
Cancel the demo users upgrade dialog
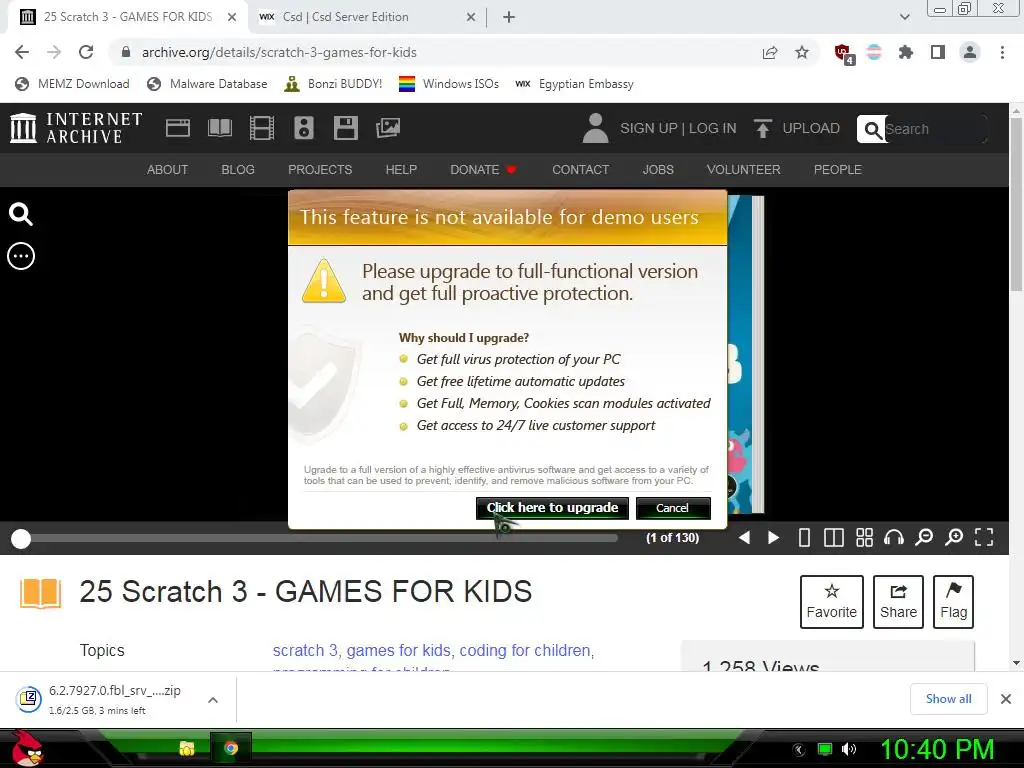pos(673,508)
